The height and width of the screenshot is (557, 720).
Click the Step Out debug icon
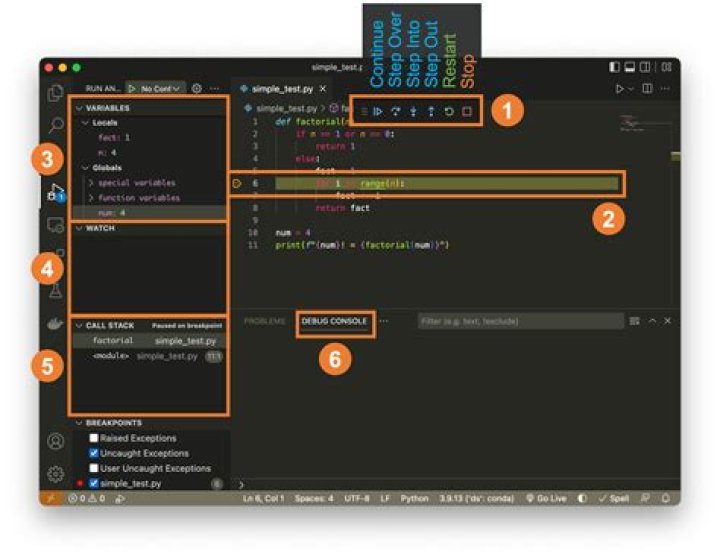click(430, 112)
